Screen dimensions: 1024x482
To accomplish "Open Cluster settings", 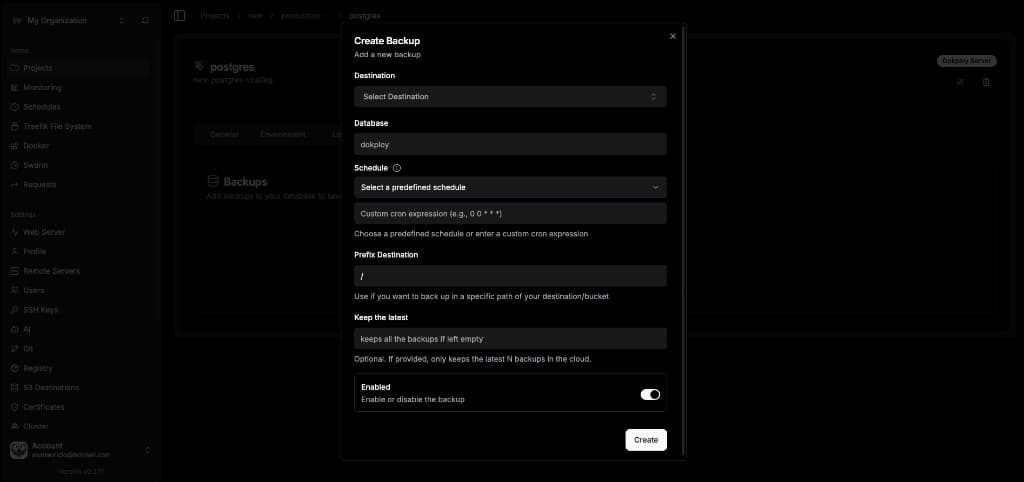I will click(x=78, y=426).
